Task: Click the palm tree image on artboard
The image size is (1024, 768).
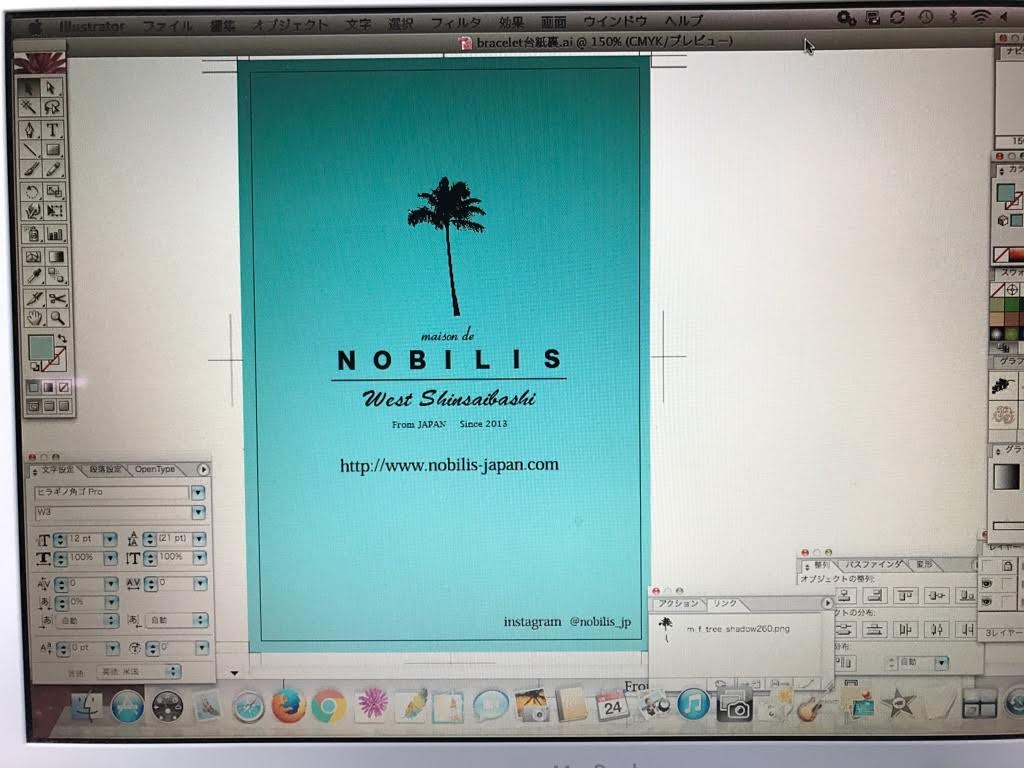Action: click(x=449, y=245)
